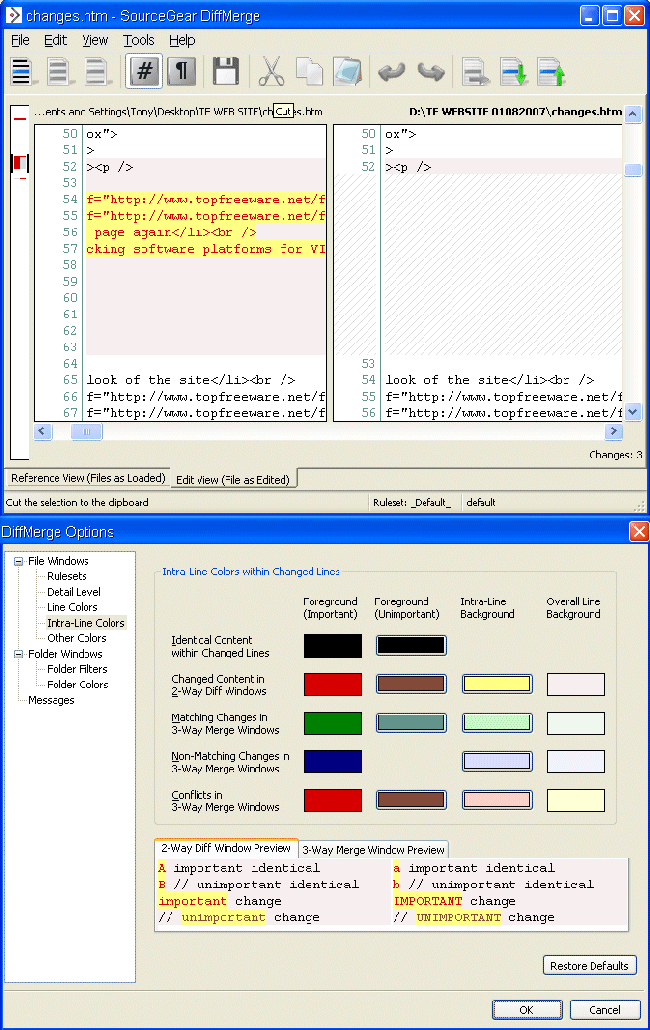This screenshot has height=1030, width=650.
Task: Click the Copy toolbar icon
Action: (309, 71)
